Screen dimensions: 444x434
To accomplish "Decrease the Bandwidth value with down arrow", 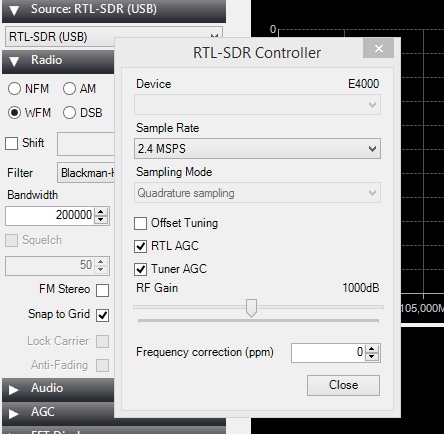I will (101, 220).
